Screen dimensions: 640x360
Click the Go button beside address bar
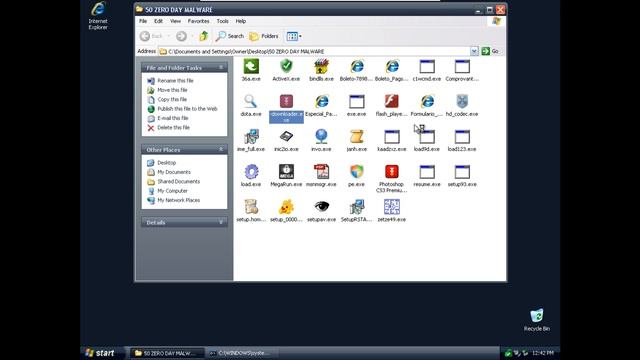490,51
